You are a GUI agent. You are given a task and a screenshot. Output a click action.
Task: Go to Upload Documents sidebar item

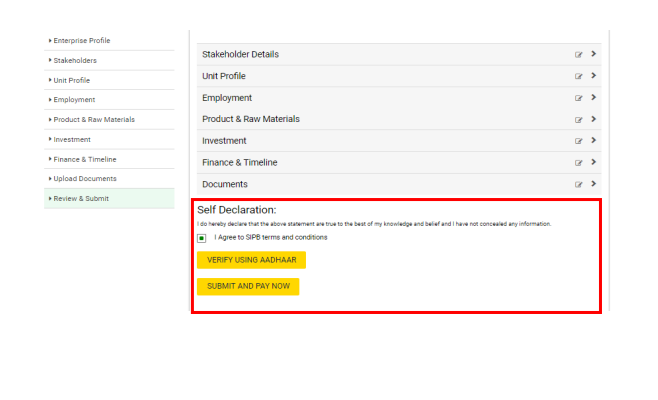(x=84, y=179)
